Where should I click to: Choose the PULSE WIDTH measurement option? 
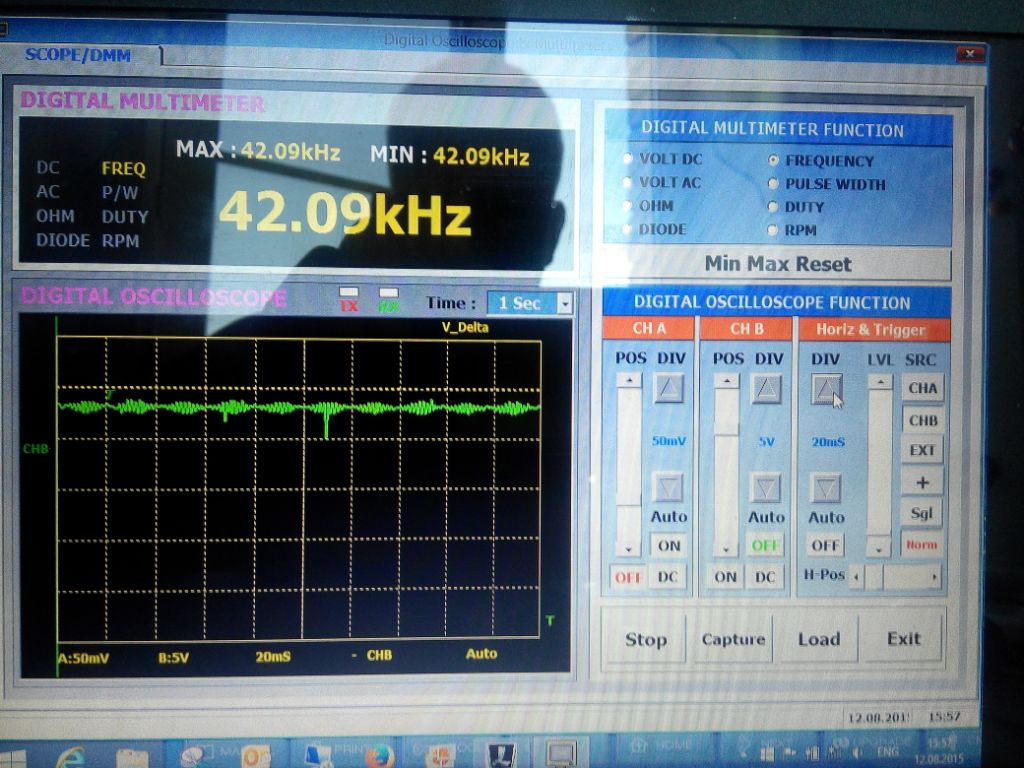click(773, 184)
